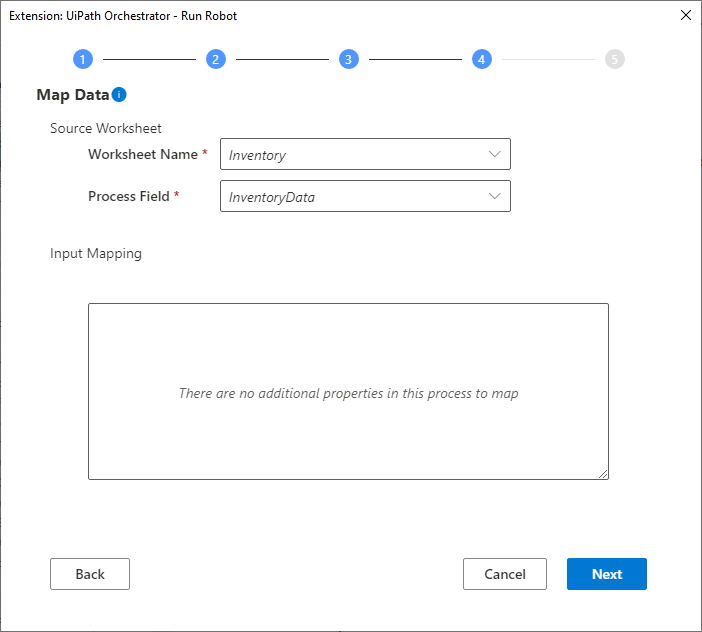Click the 'Worksheet Name' label
702x632 pixels.
143,154
